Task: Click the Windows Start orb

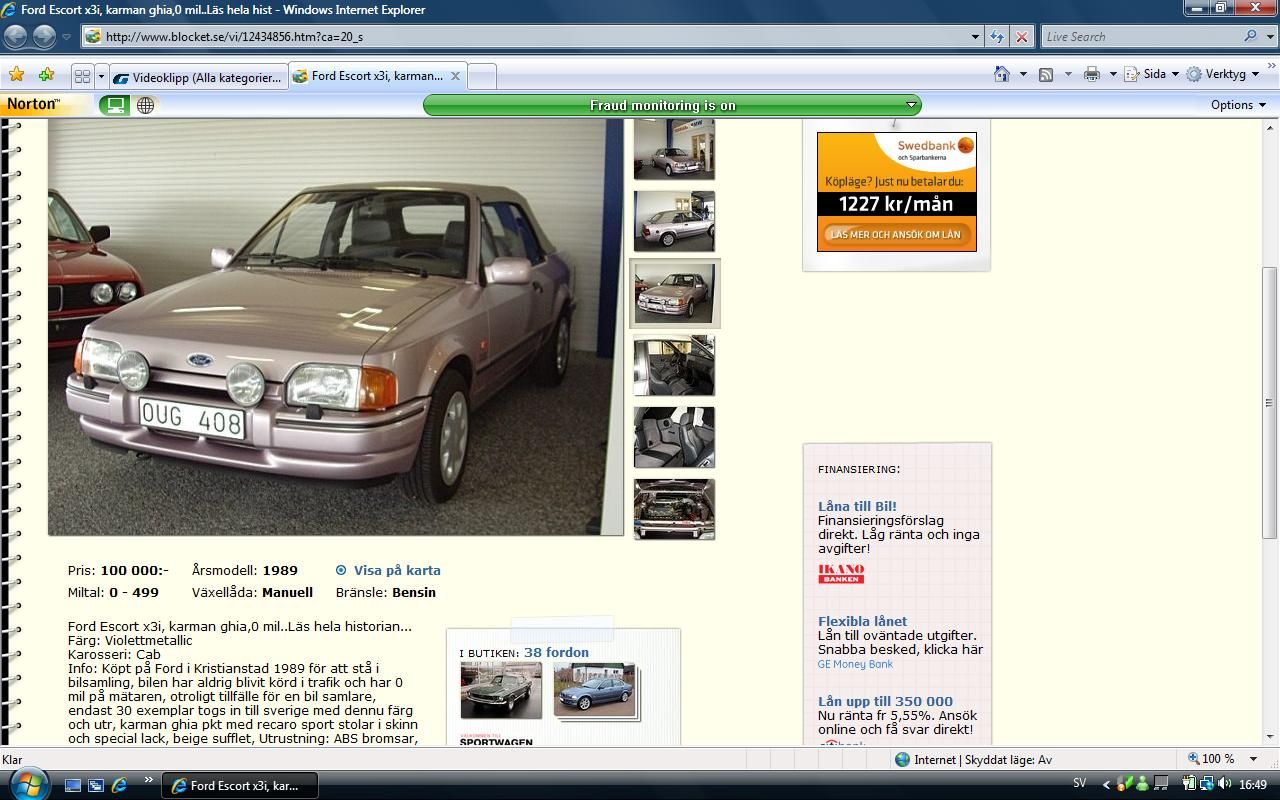Action: tap(27, 783)
